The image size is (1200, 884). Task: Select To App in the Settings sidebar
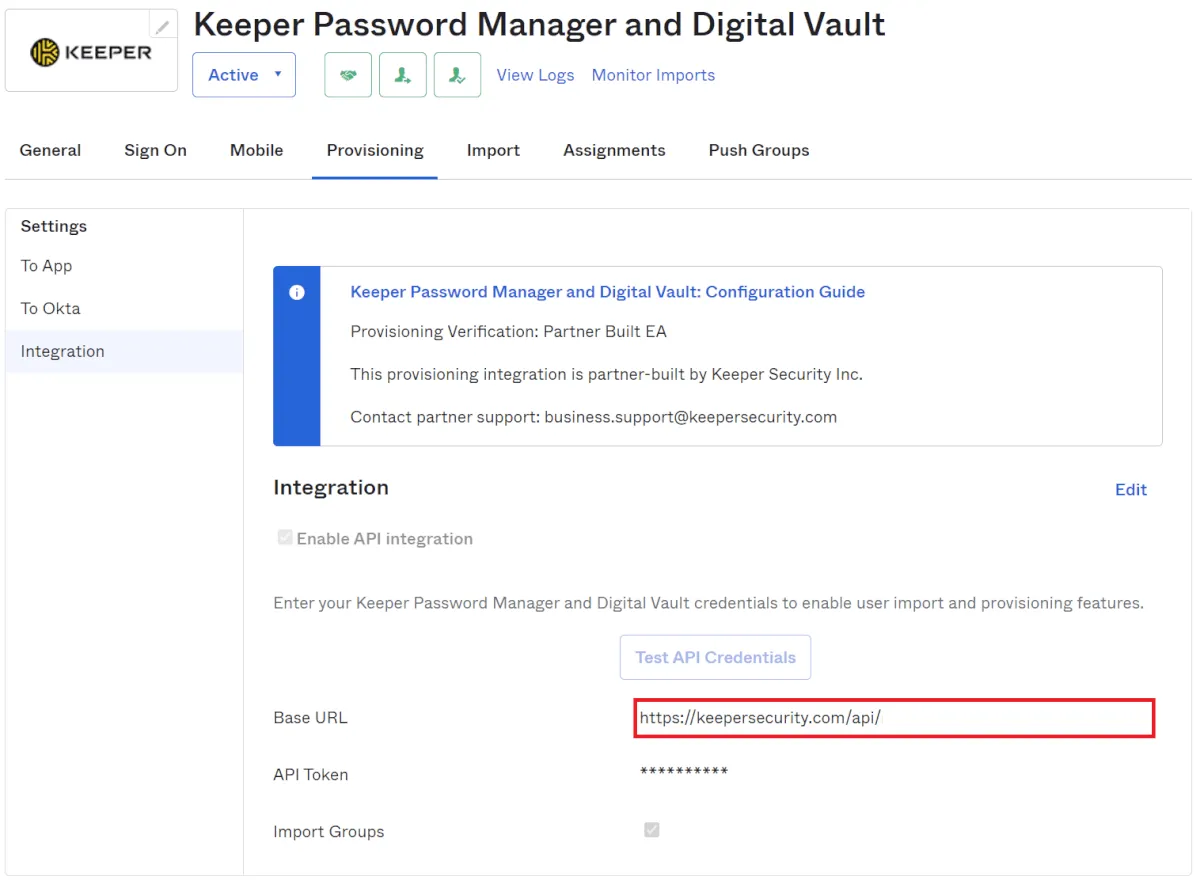pos(47,266)
